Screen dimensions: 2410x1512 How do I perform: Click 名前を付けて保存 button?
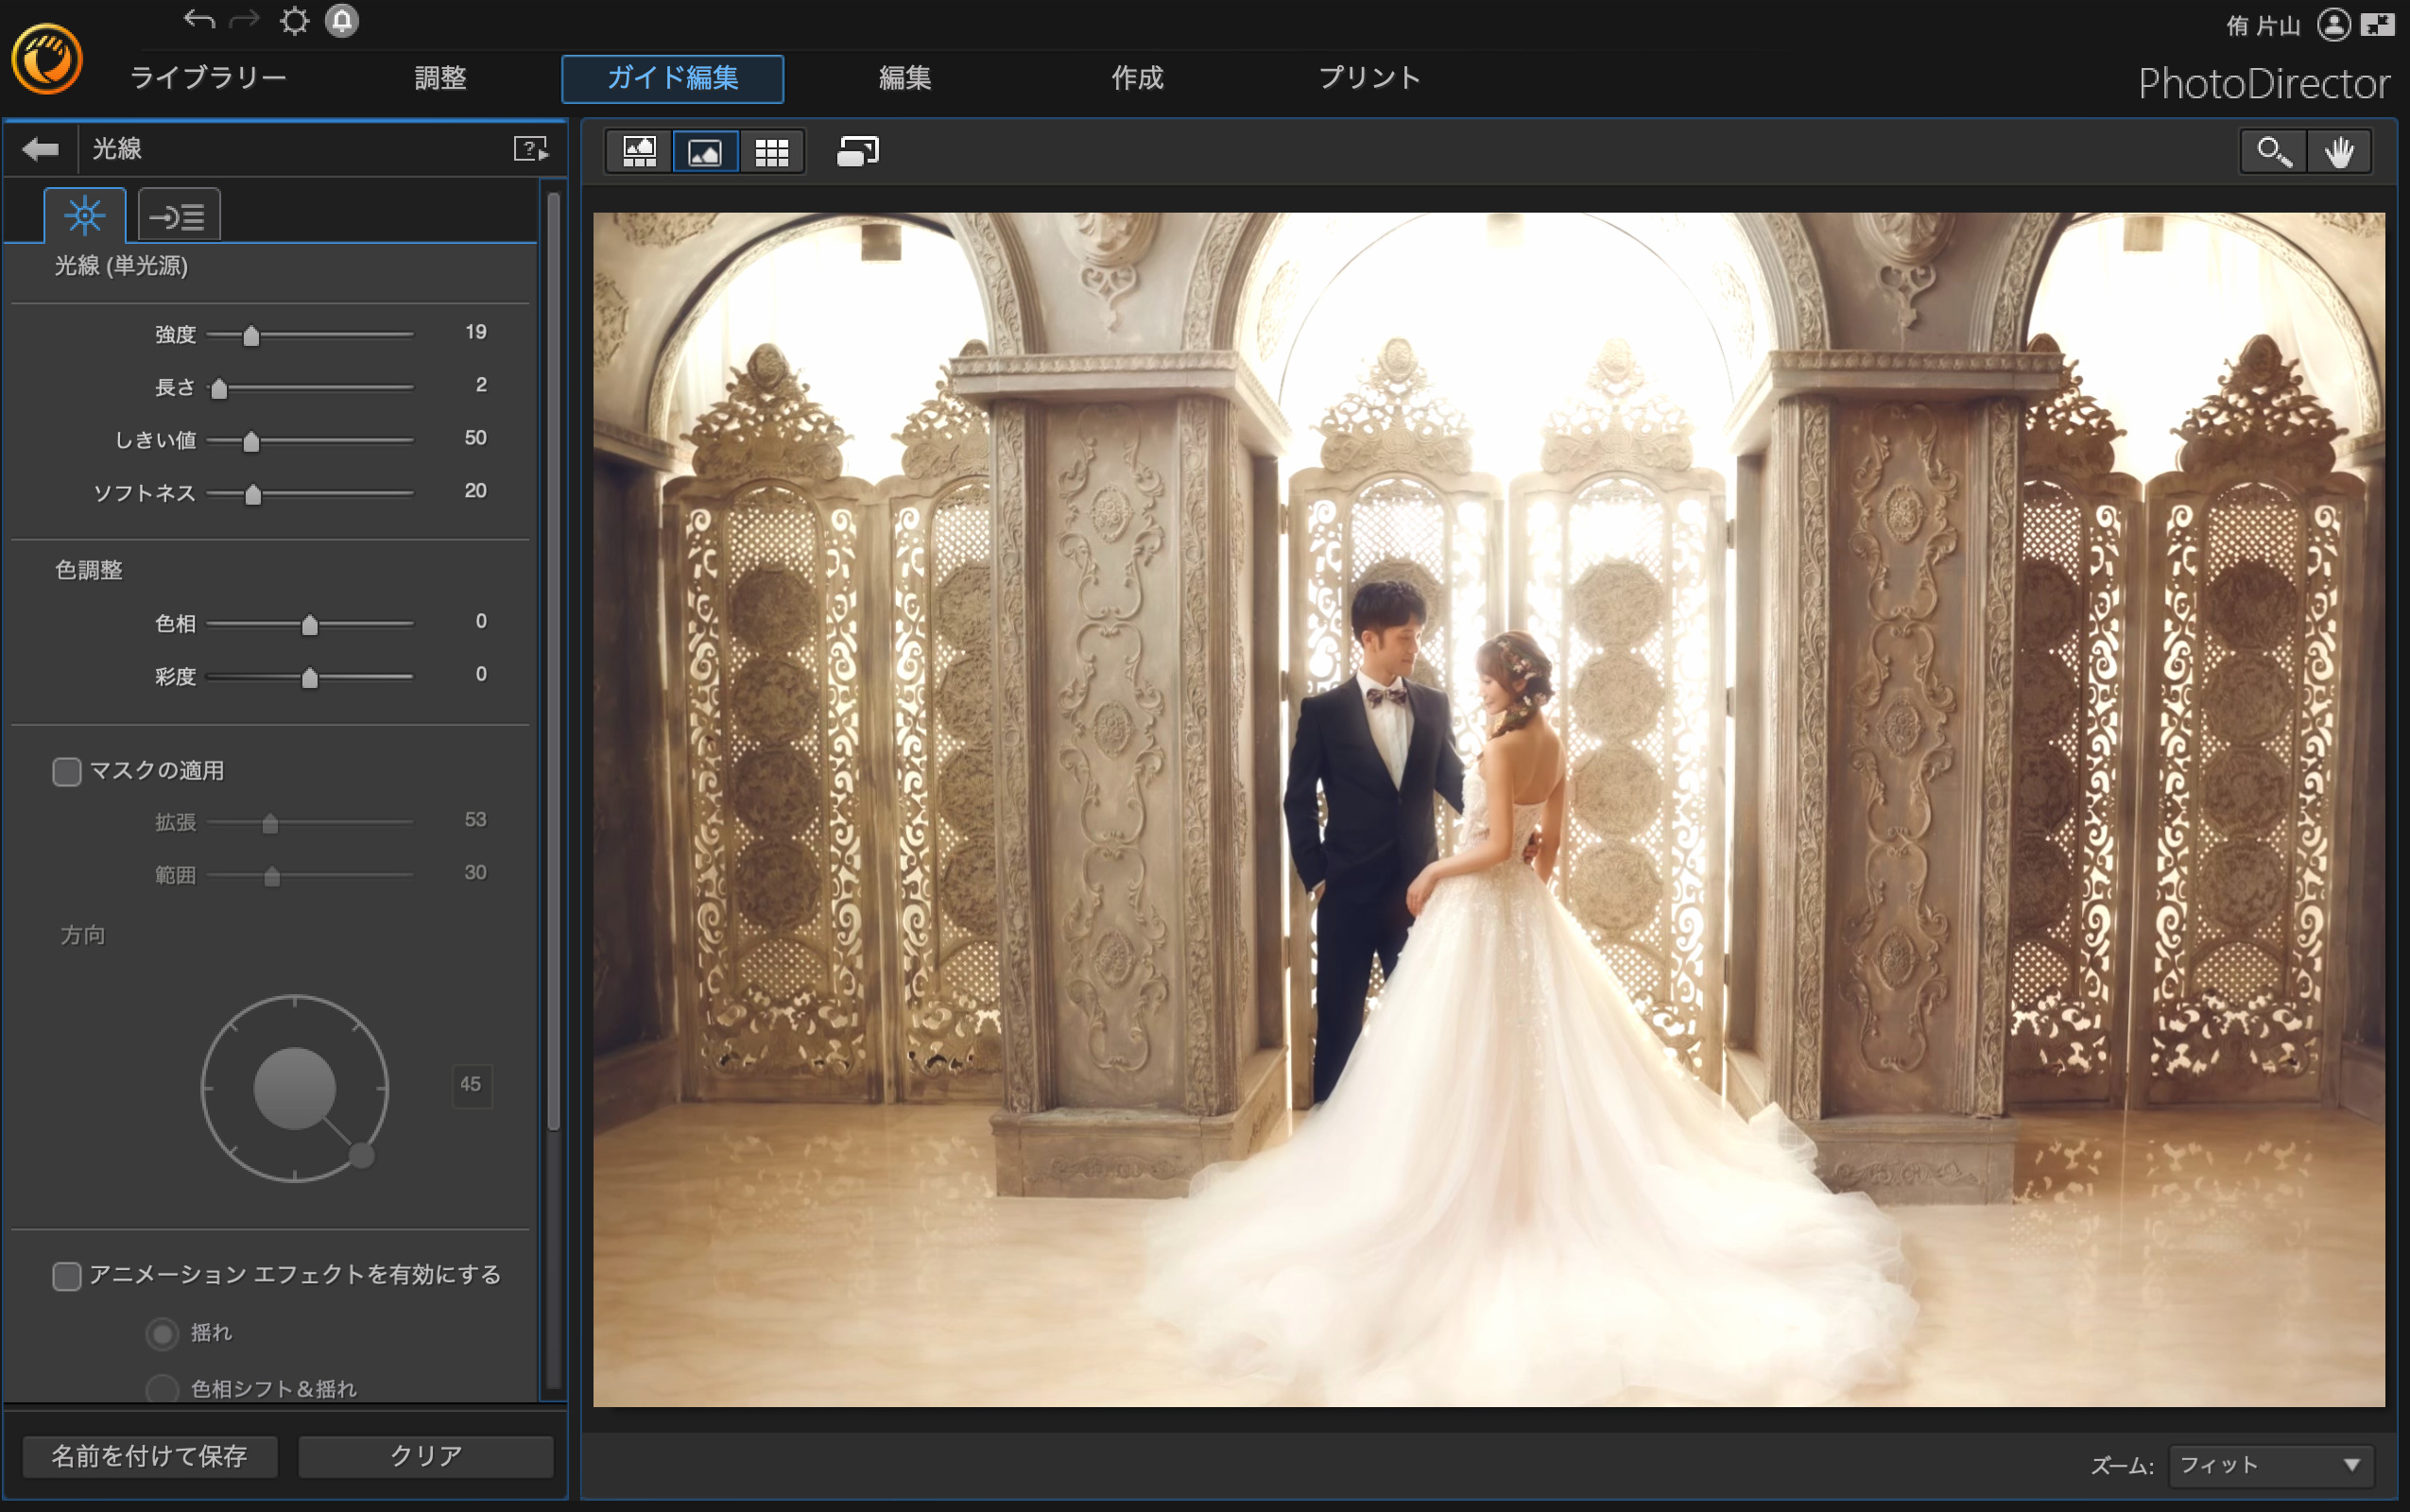(x=149, y=1456)
